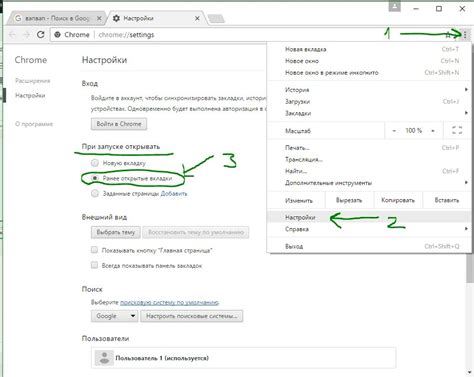This screenshot has height=377, width=474.
Task: Expand the Справка submenu
Action: pyautogui.click(x=369, y=229)
